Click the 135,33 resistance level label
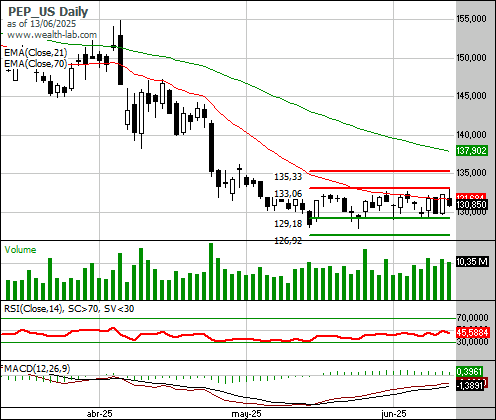This screenshot has height=420, width=496. (x=288, y=177)
